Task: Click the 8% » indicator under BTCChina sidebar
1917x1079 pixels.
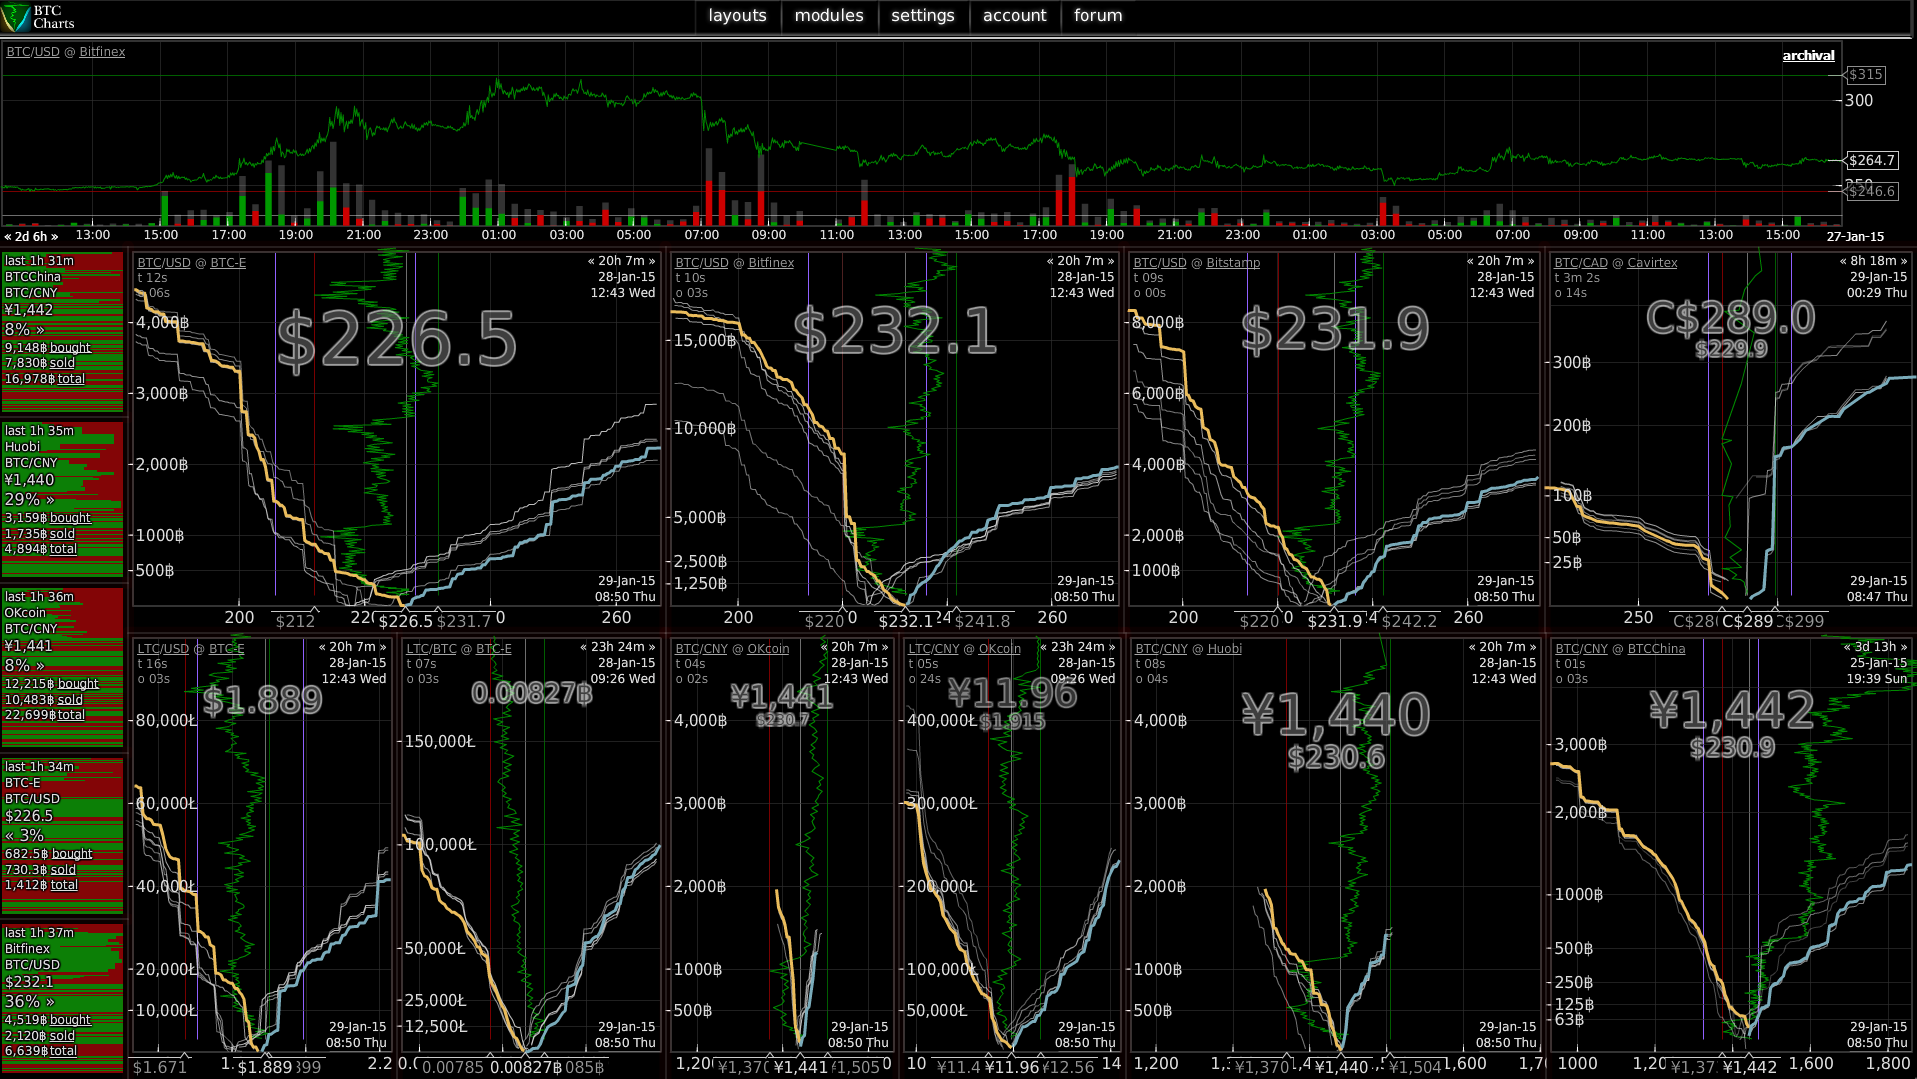Action: point(24,329)
